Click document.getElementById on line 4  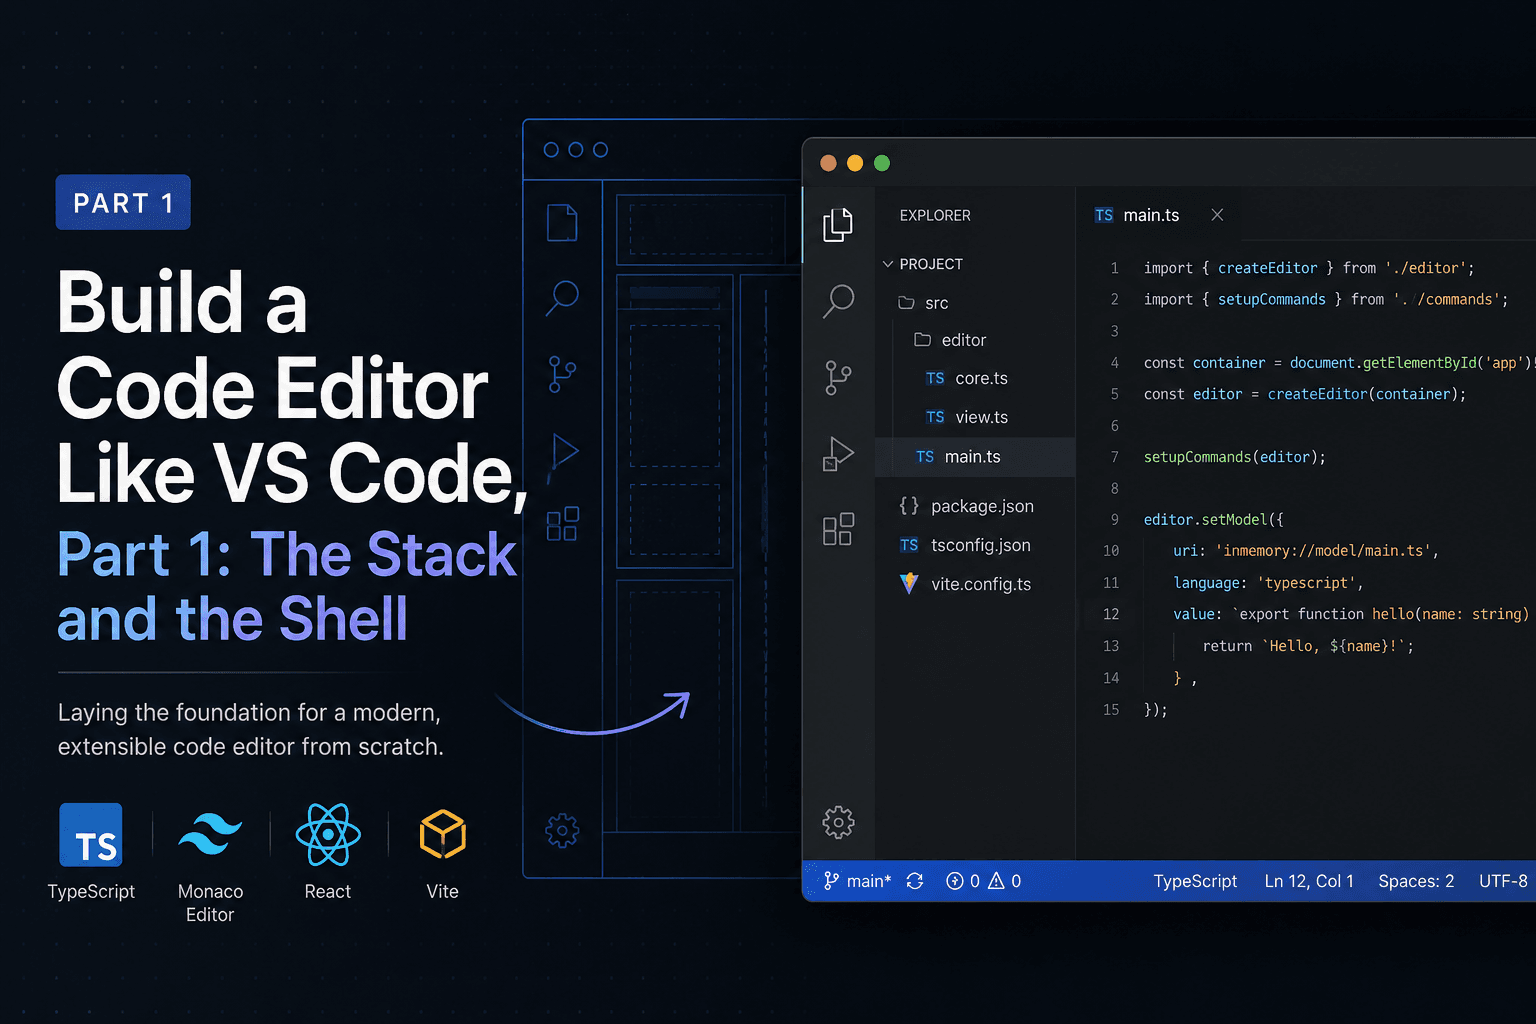click(1383, 363)
